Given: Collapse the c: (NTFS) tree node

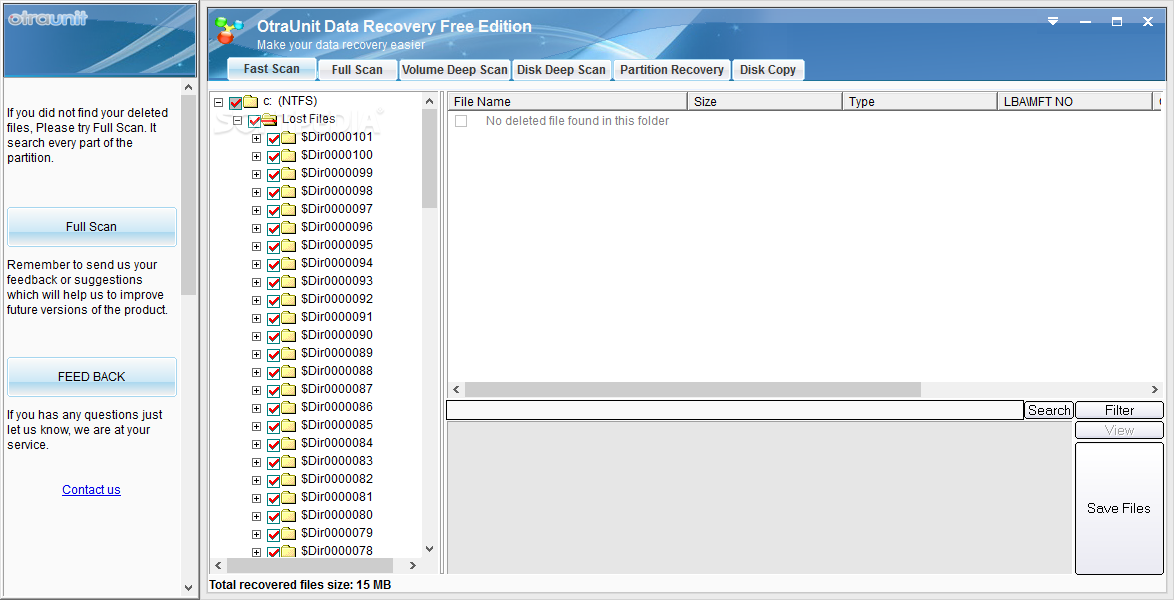Looking at the screenshot, I should [219, 103].
